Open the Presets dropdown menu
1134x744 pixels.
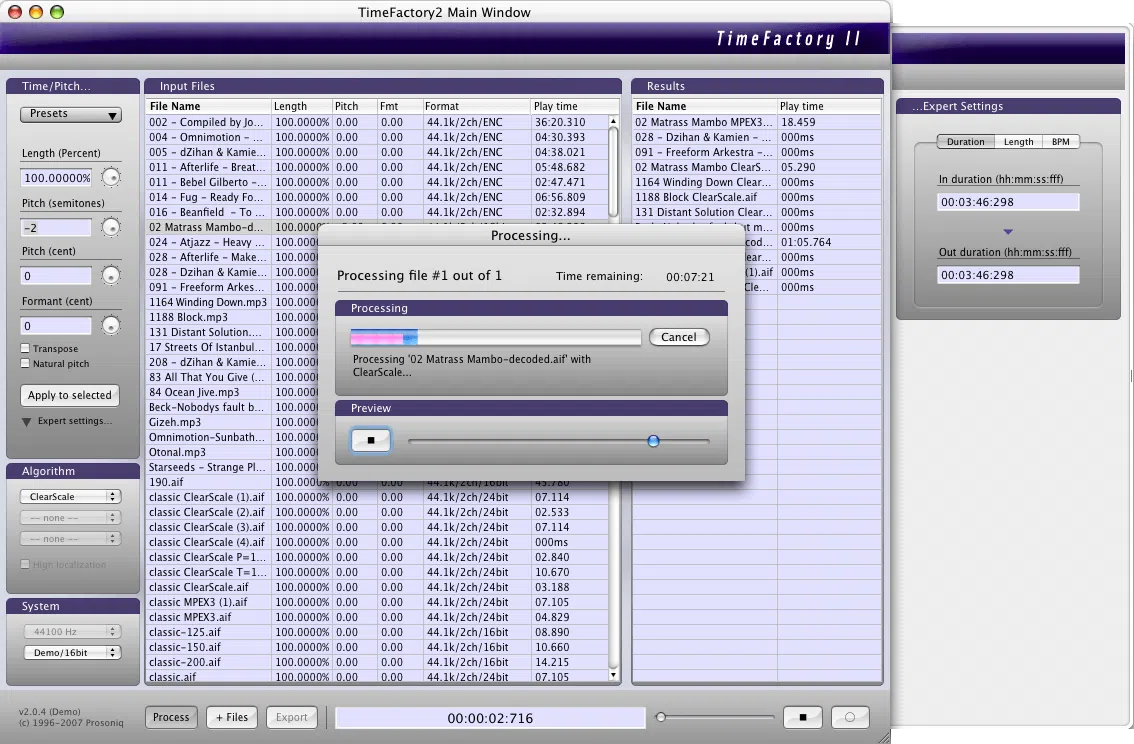click(x=70, y=114)
